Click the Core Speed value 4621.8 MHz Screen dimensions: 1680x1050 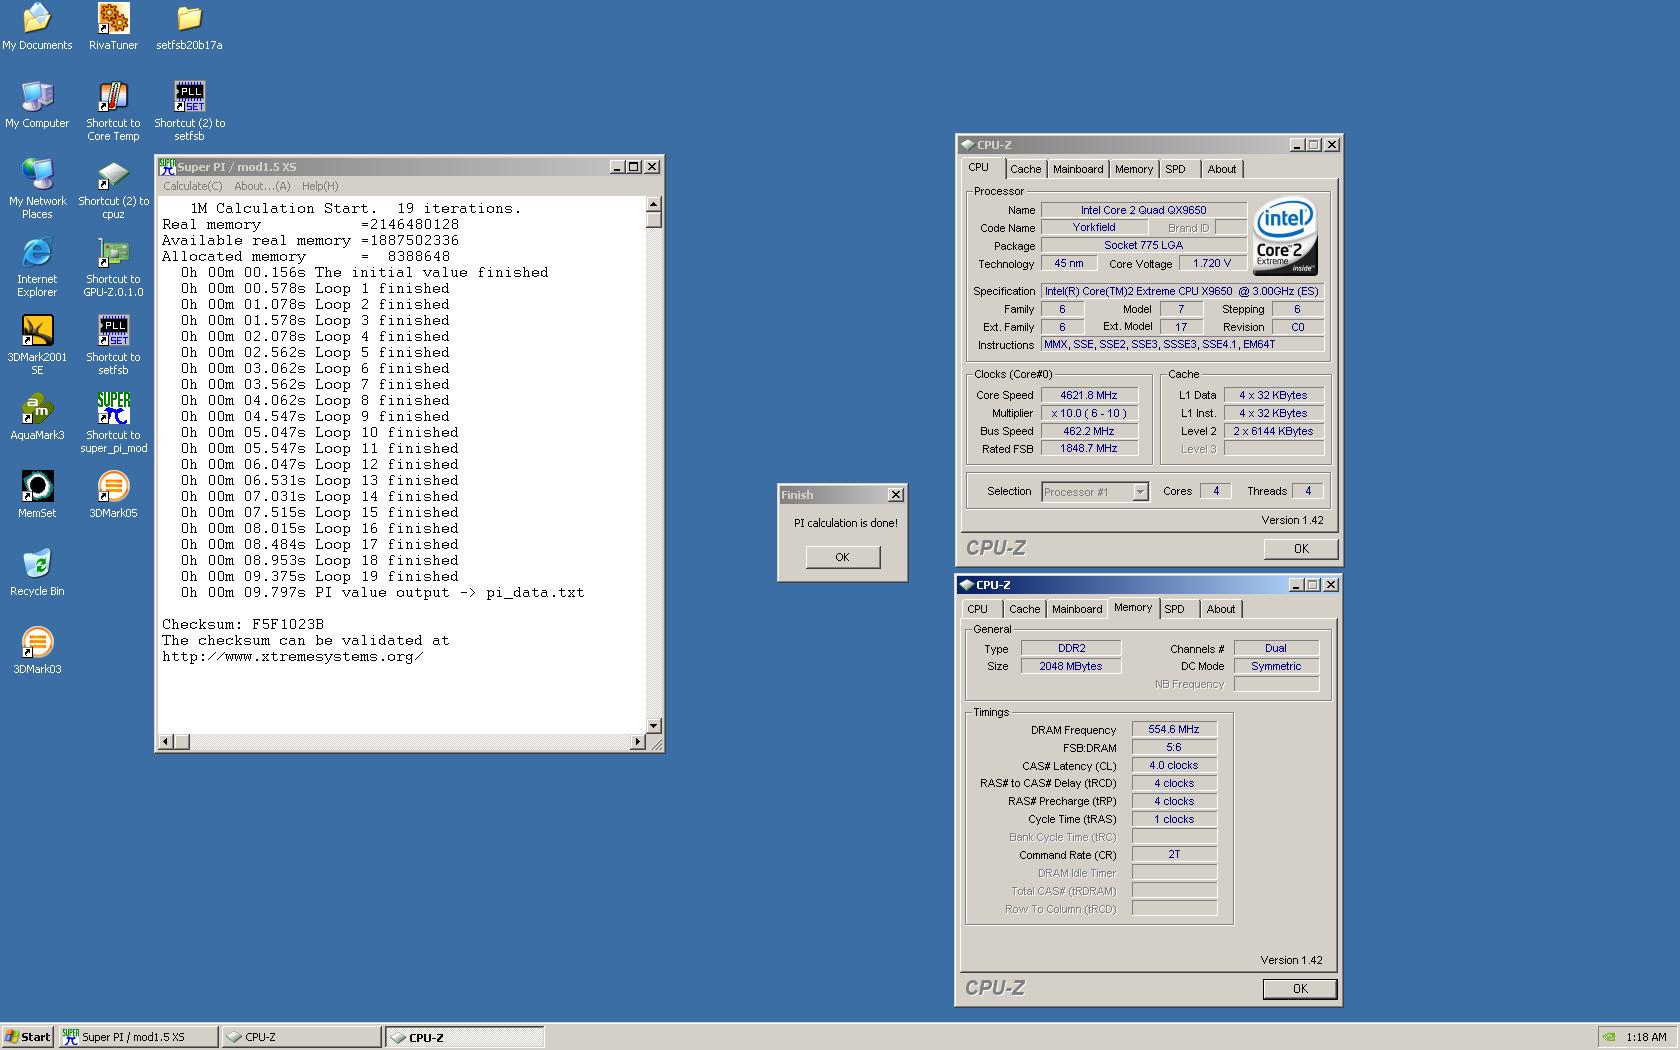pos(1089,395)
